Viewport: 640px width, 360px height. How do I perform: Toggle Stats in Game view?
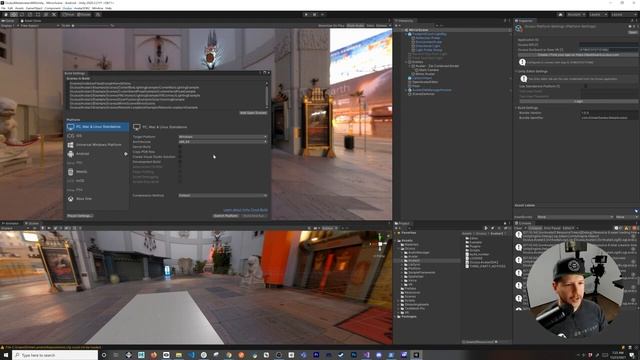click(x=370, y=25)
